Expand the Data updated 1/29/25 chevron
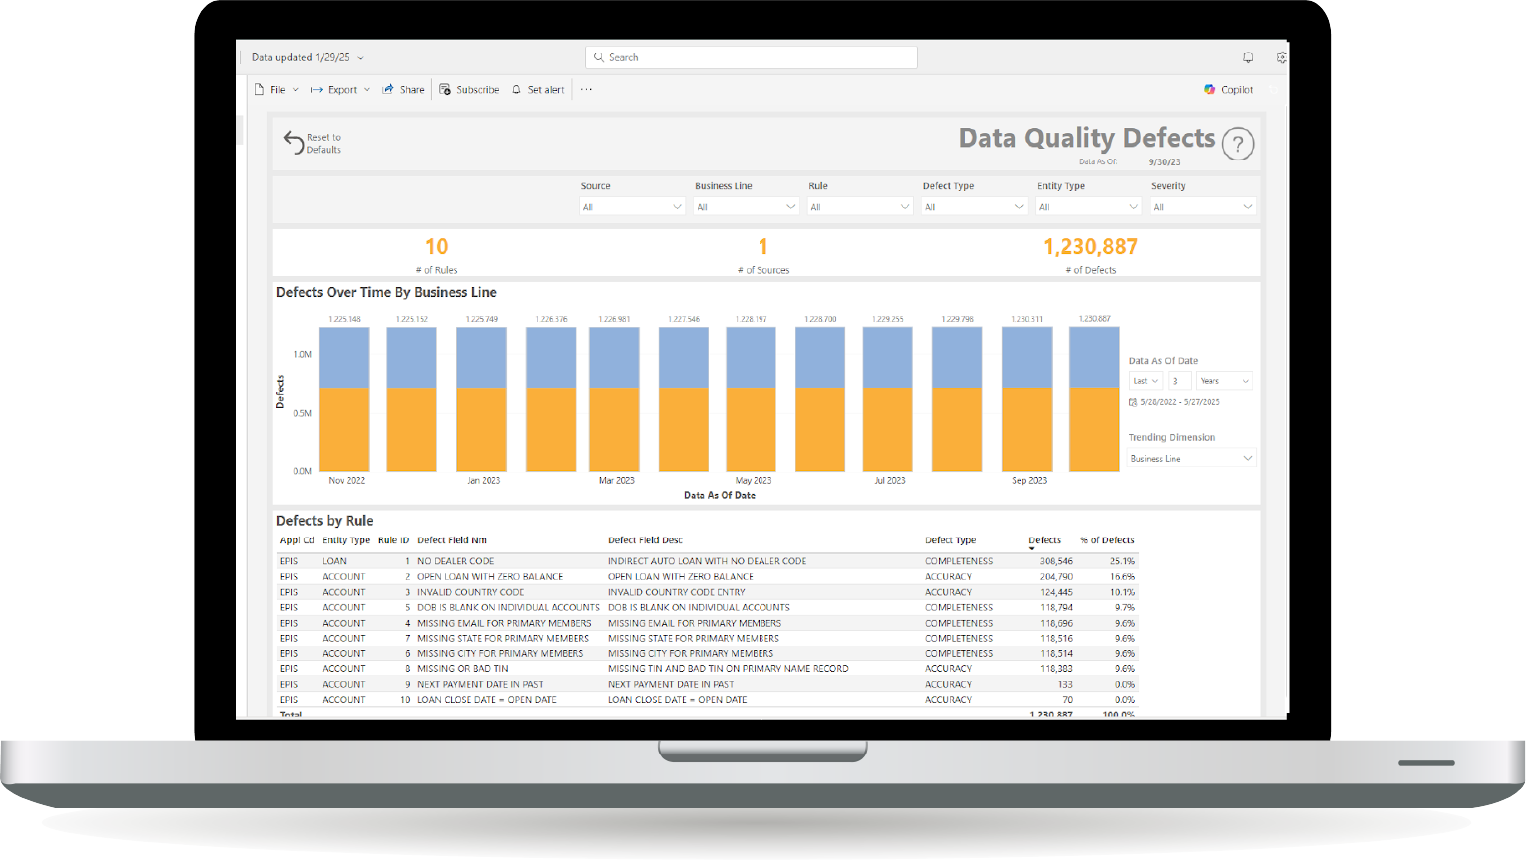Screen dimensions: 1526x861 (359, 57)
